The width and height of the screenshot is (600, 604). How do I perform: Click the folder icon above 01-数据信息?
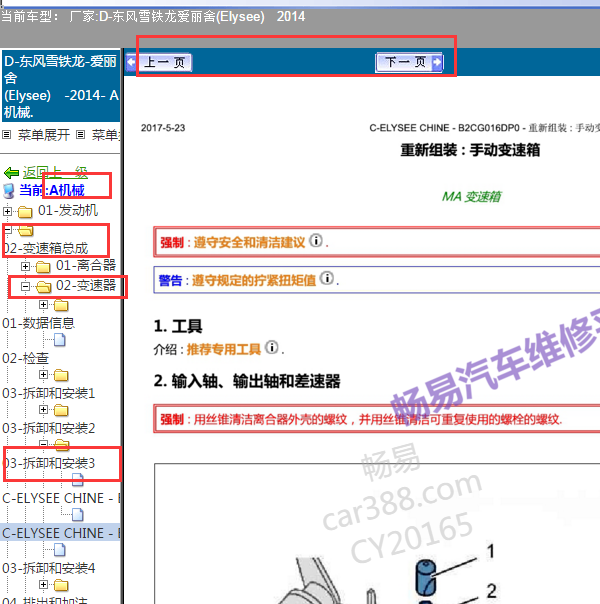point(61,305)
